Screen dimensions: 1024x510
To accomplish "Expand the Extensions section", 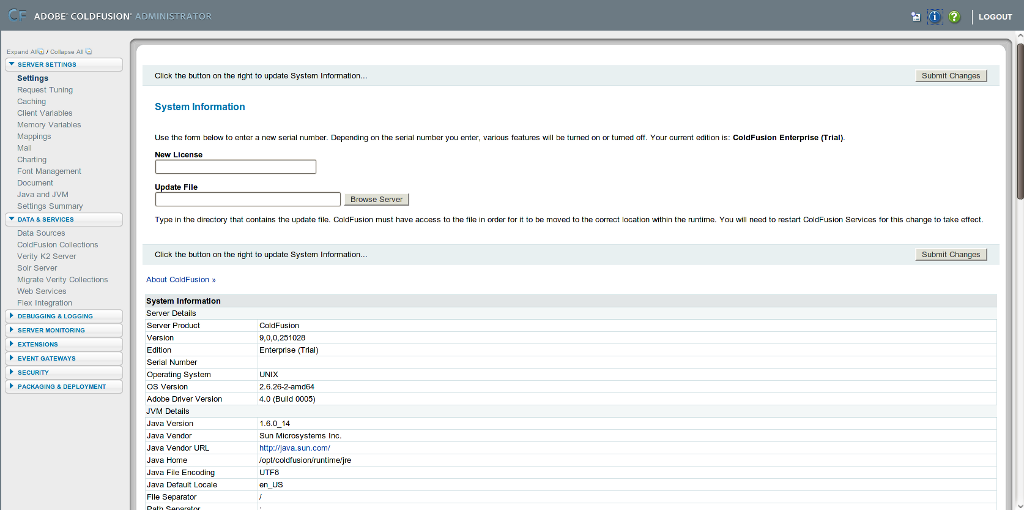I will click(63, 344).
